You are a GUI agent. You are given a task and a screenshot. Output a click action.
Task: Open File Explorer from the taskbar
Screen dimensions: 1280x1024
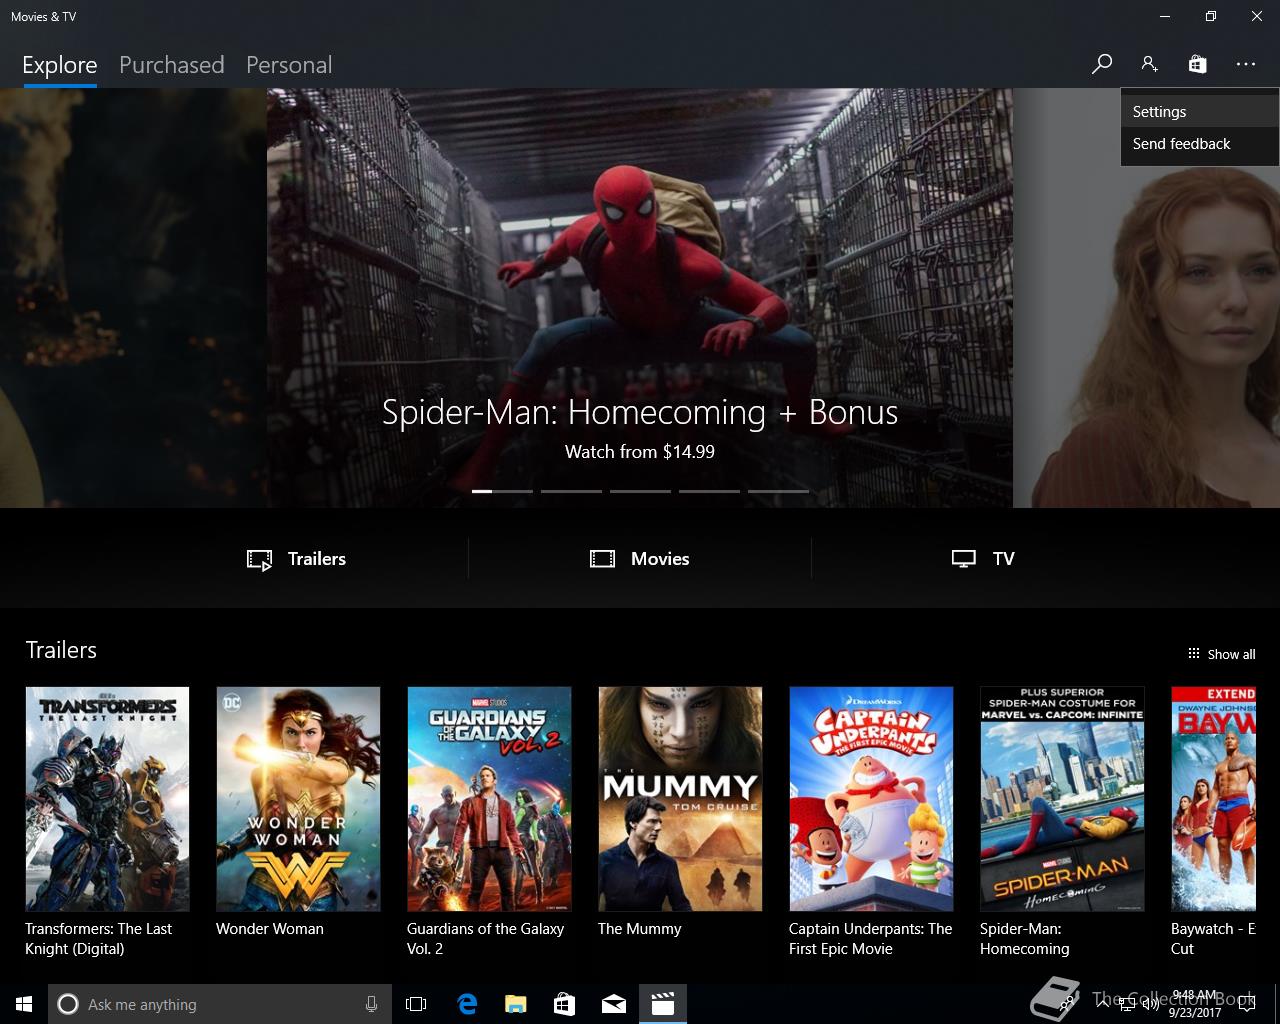(x=516, y=1004)
